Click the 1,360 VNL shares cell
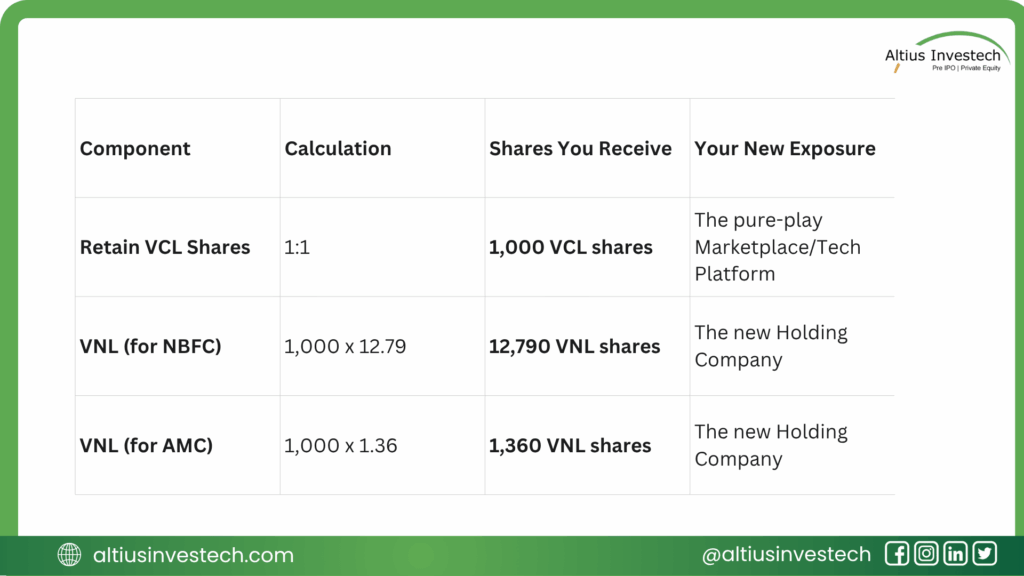This screenshot has width=1024, height=576. pyautogui.click(x=570, y=446)
